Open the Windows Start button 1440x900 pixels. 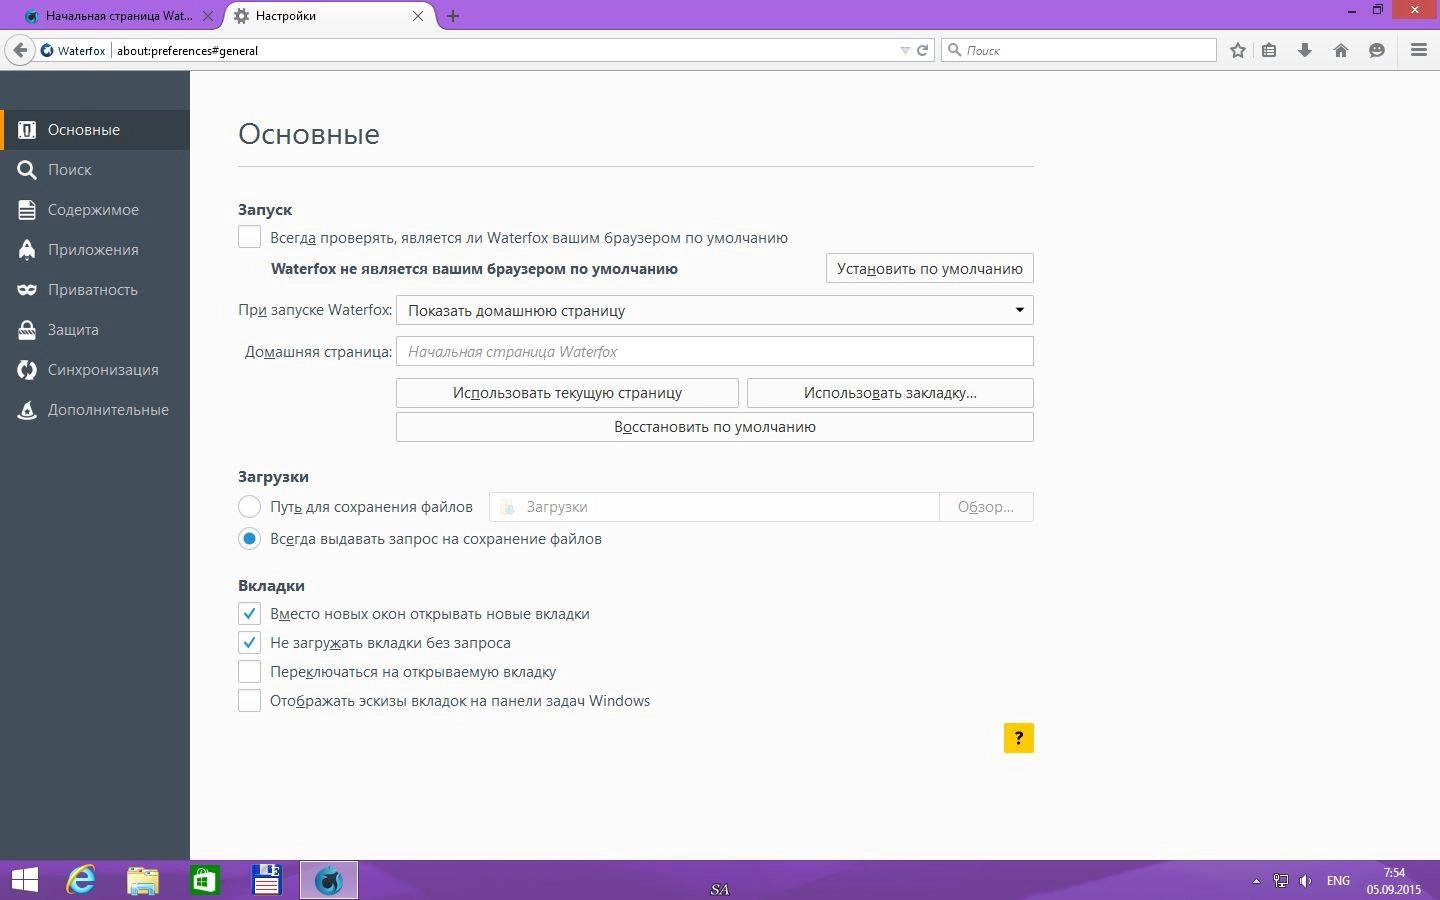(24, 880)
